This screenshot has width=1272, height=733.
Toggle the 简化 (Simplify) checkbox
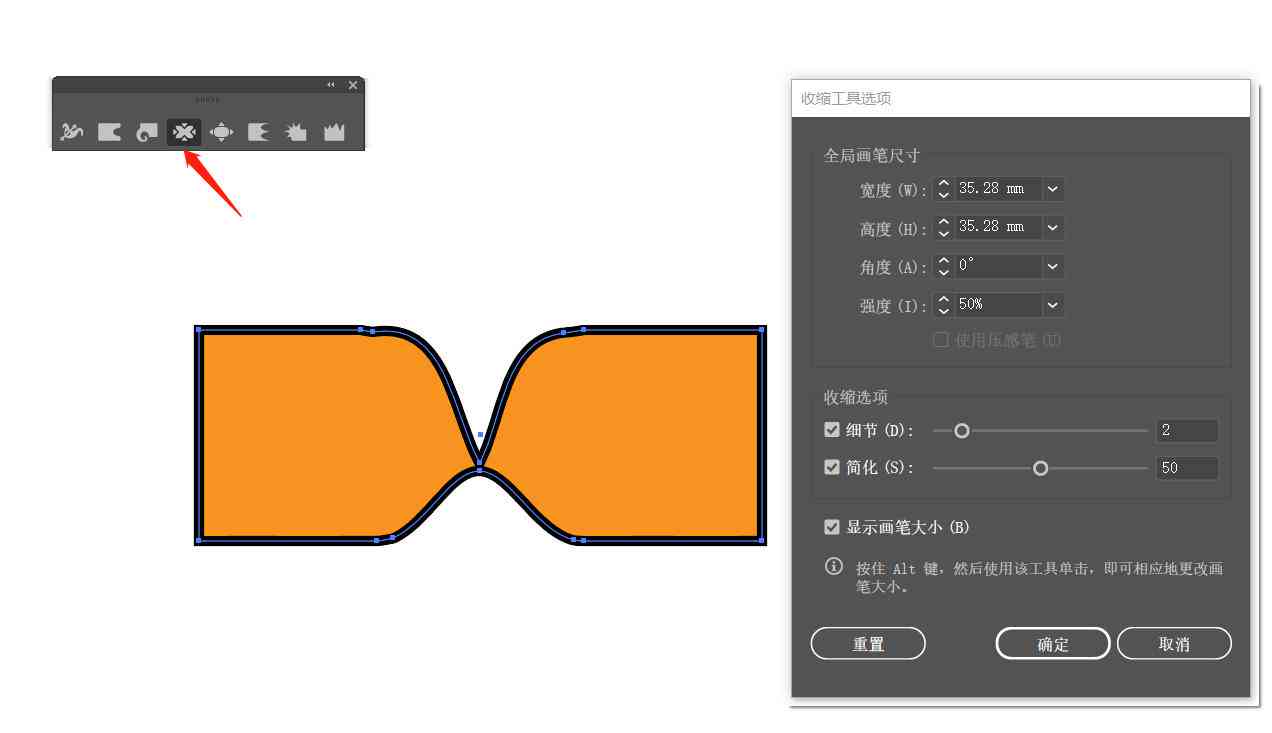click(832, 467)
